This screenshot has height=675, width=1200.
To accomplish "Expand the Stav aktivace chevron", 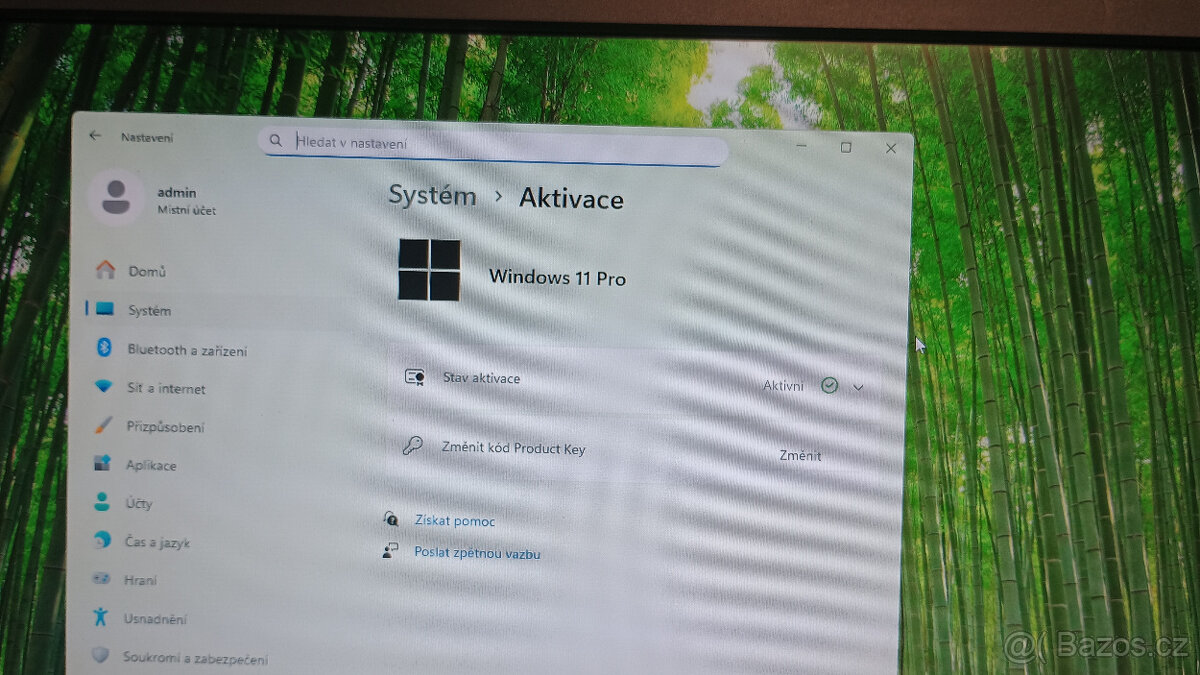I will coord(858,387).
